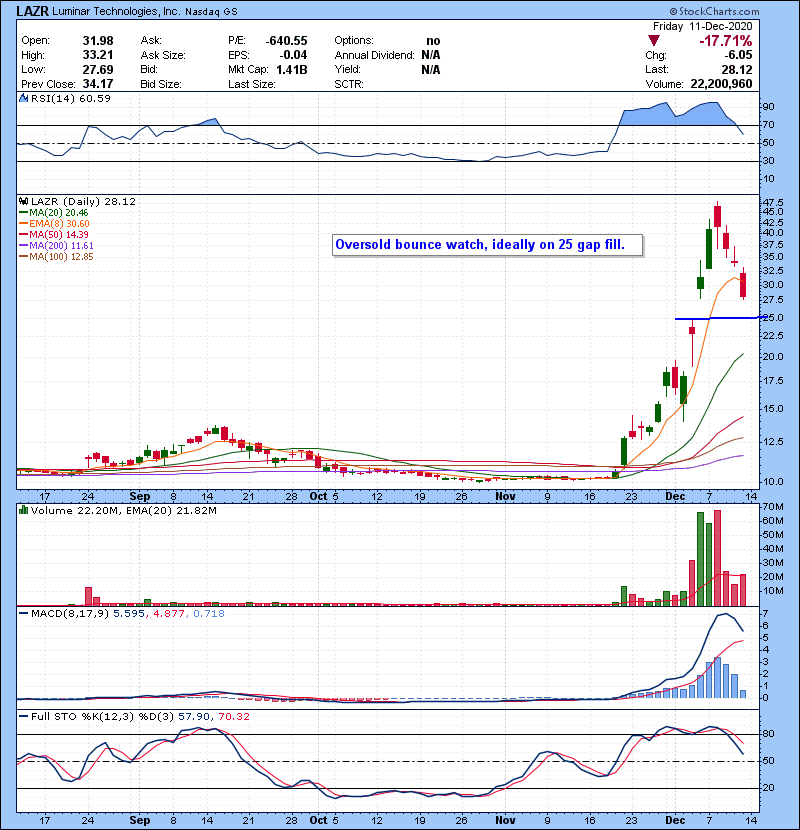Click the RSI(14) indicator icon
The height and width of the screenshot is (830, 800).
23,98
